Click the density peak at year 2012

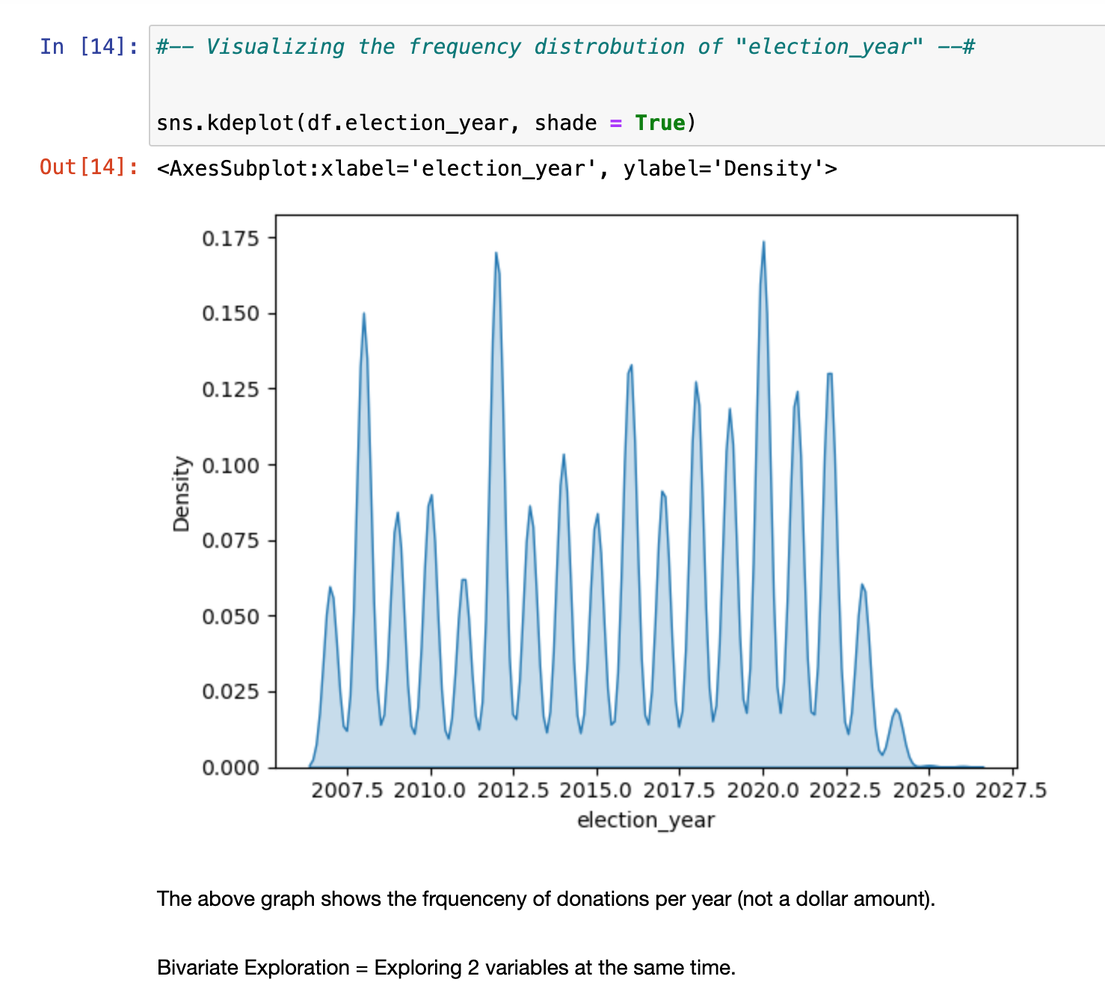pos(496,256)
